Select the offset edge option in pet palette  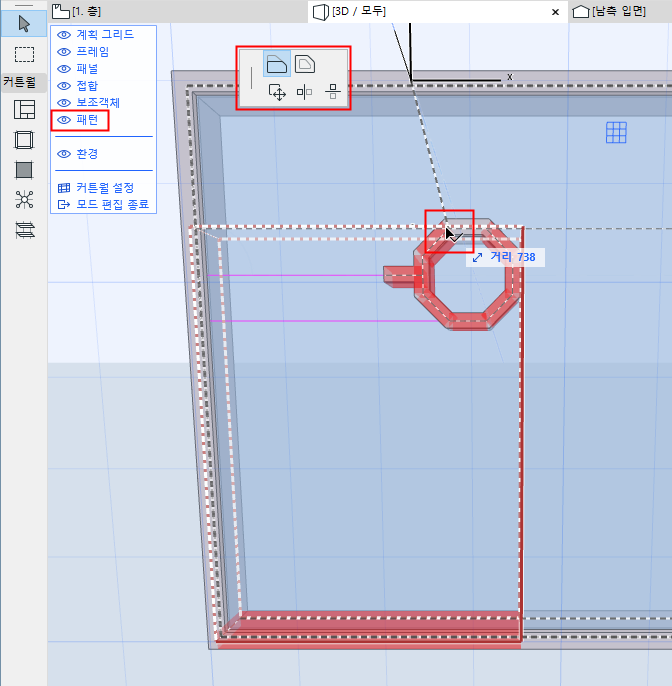(277, 65)
